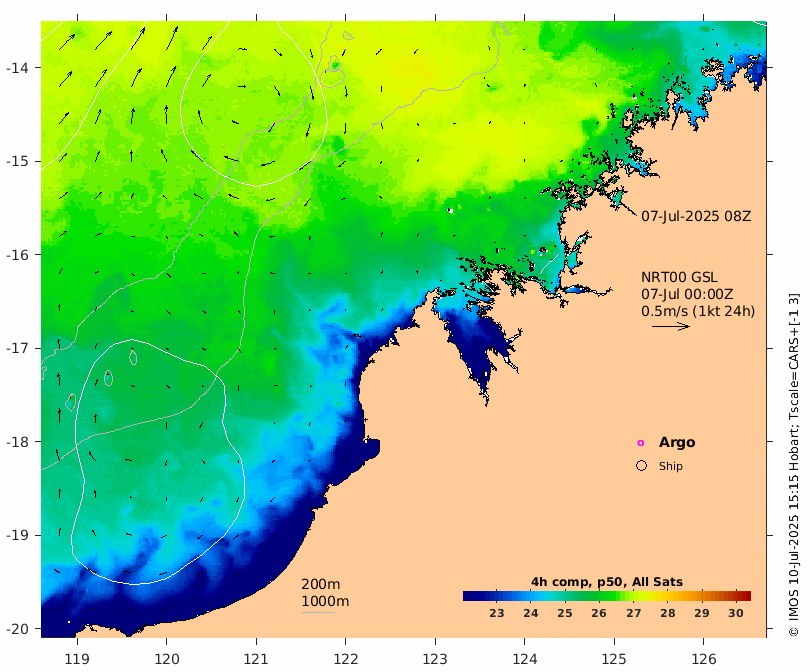Click colorbar tick value 28

click(x=667, y=613)
